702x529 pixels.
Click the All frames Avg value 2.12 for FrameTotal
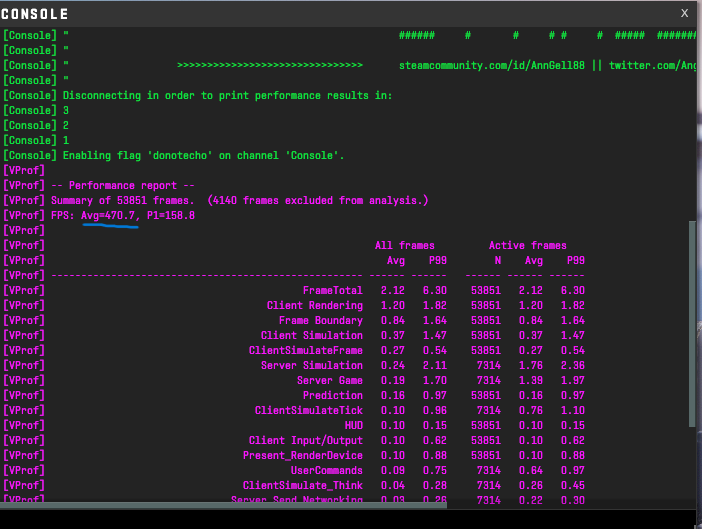point(393,290)
